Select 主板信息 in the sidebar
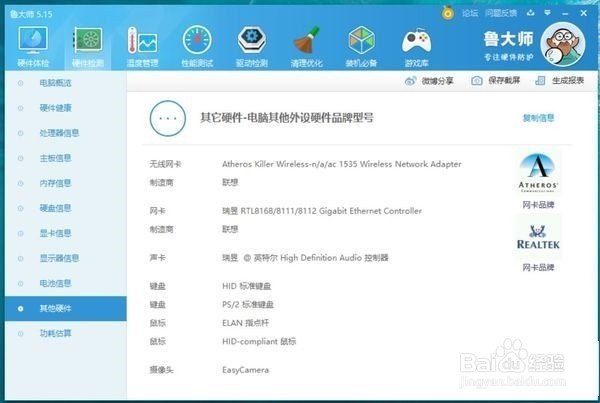The width and height of the screenshot is (600, 403). click(x=66, y=158)
